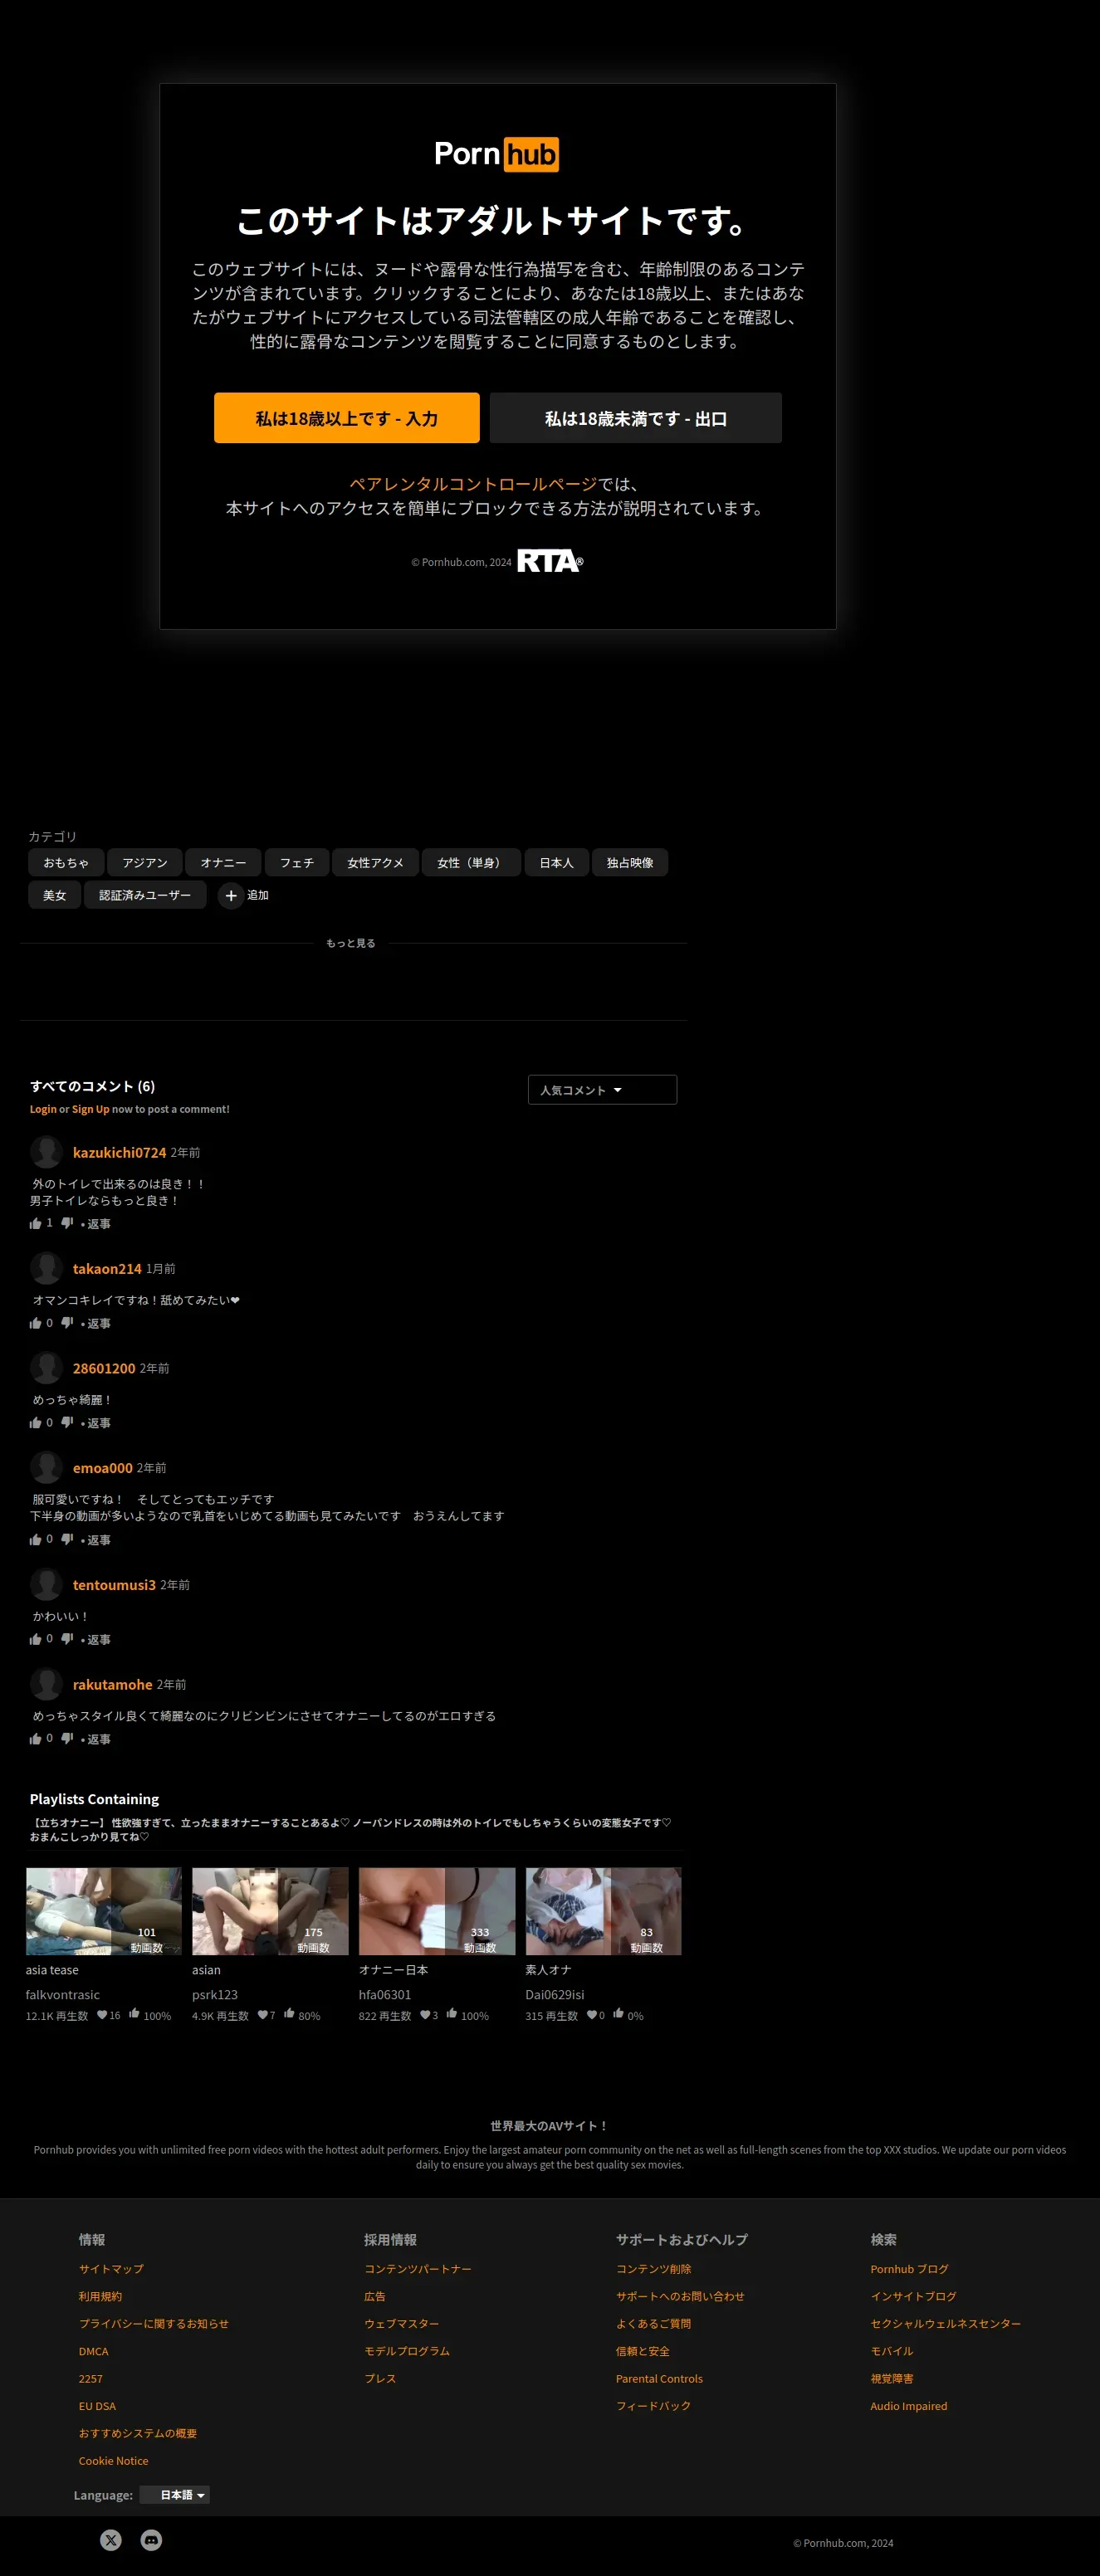Open the Audio Impaired footer link
Screen dimensions: 1100x2576
908,2406
